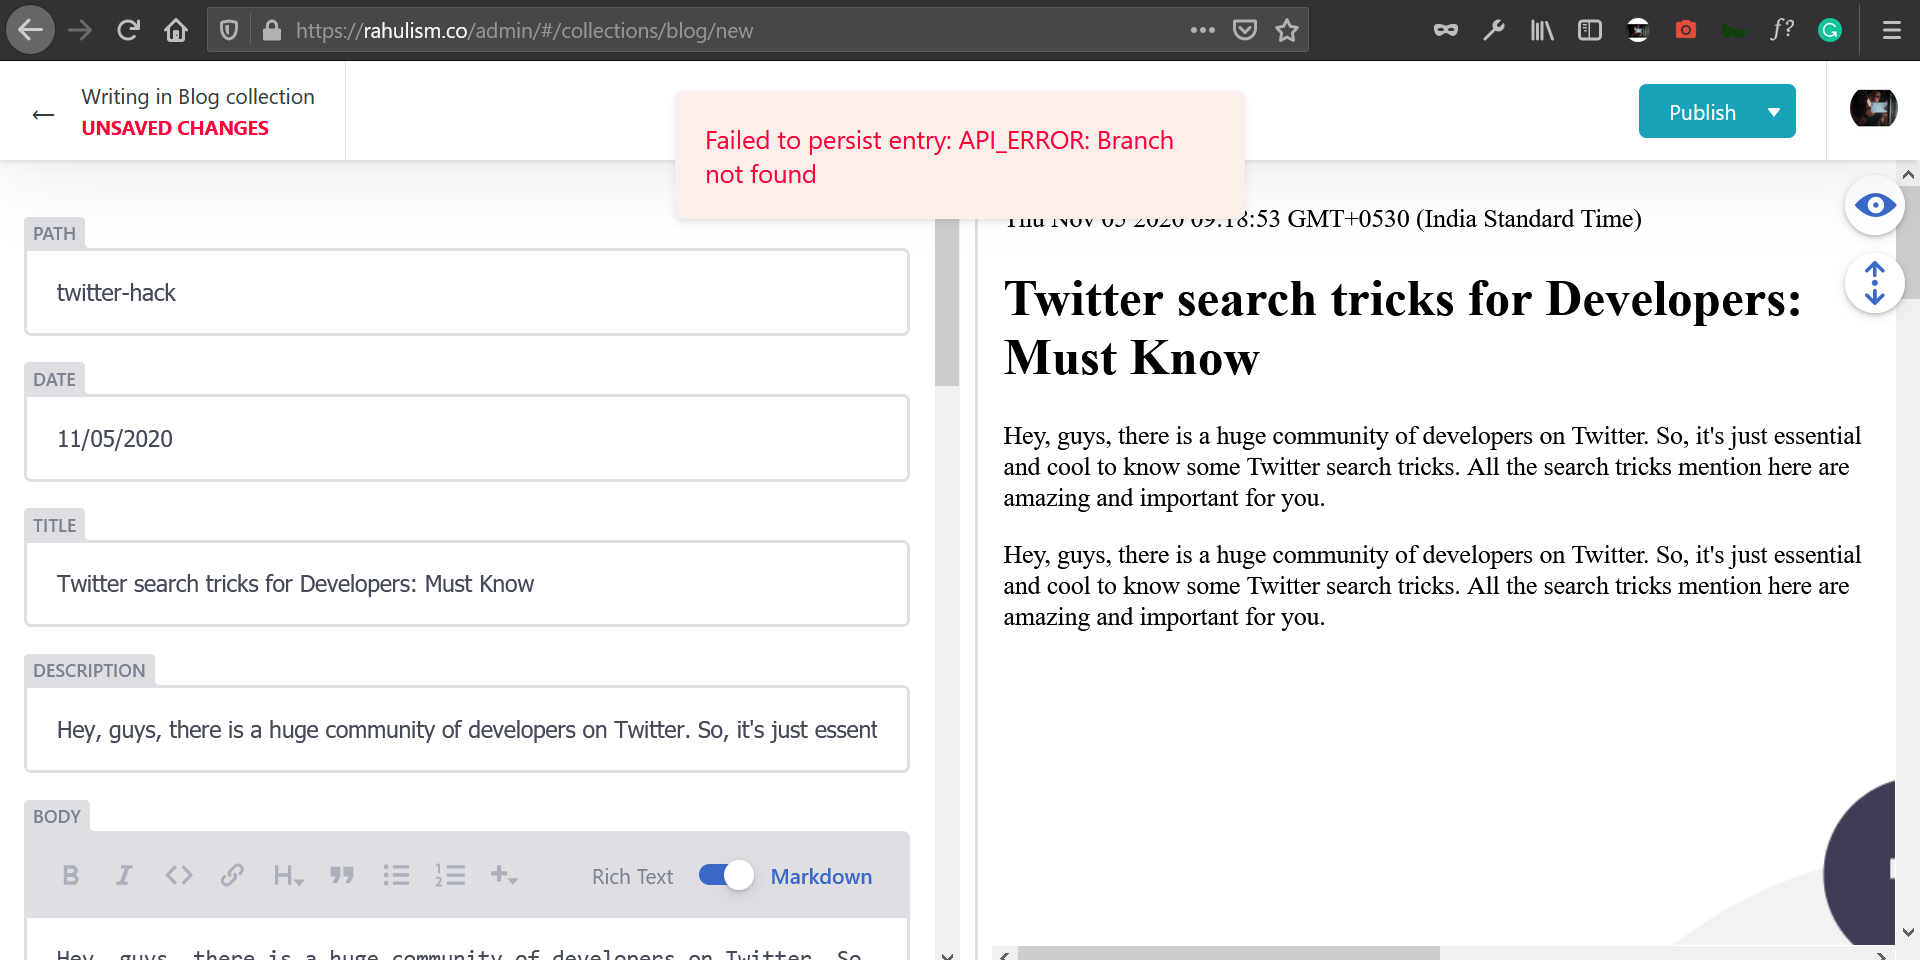1920x960 pixels.
Task: Insert inline code in body editor
Action: click(179, 876)
